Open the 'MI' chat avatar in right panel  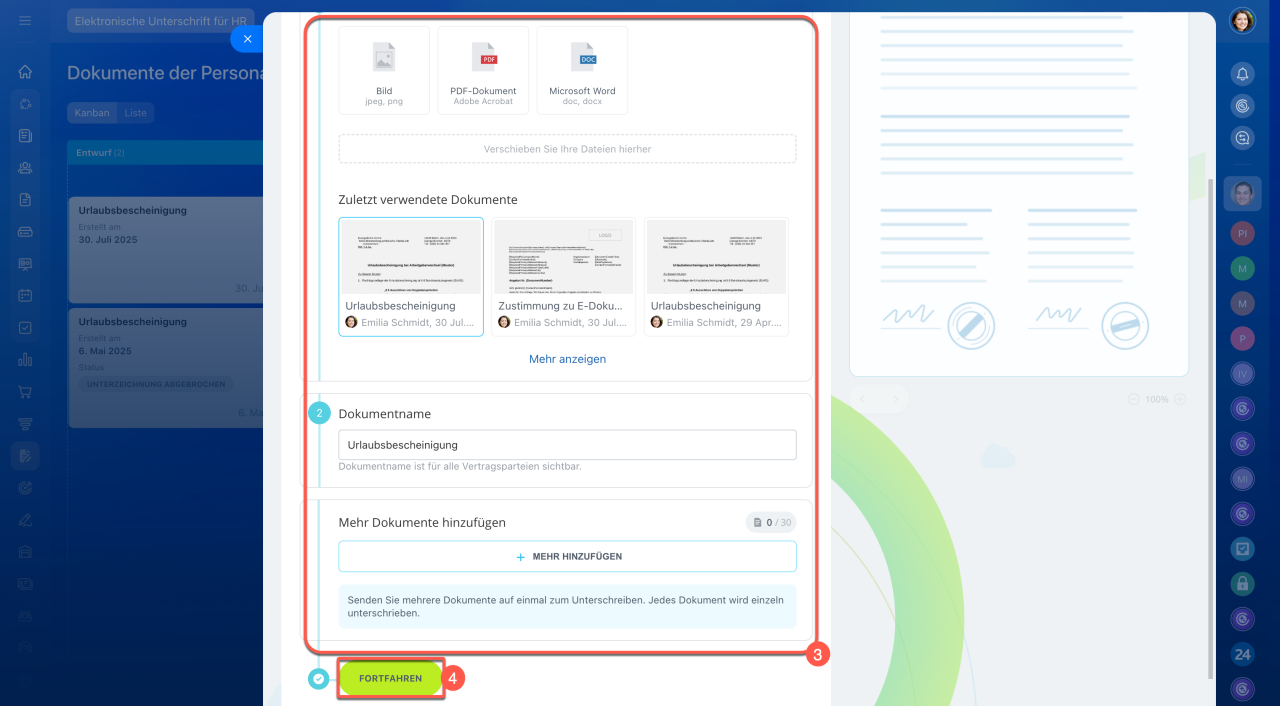(1242, 478)
